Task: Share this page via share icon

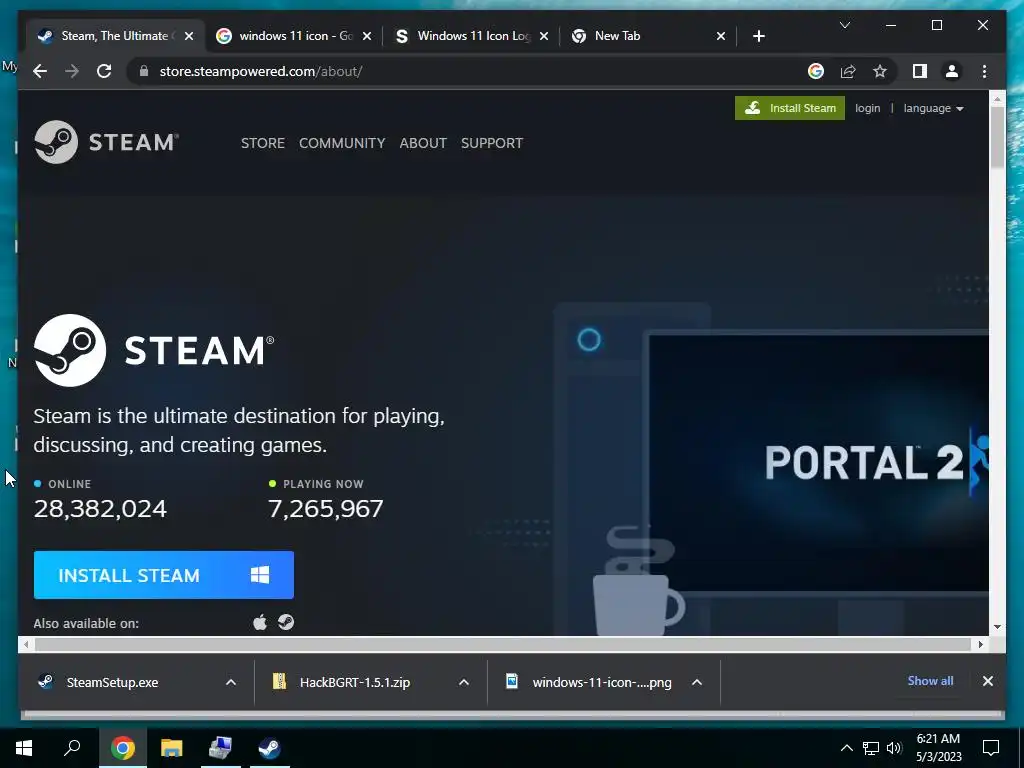Action: pyautogui.click(x=848, y=71)
